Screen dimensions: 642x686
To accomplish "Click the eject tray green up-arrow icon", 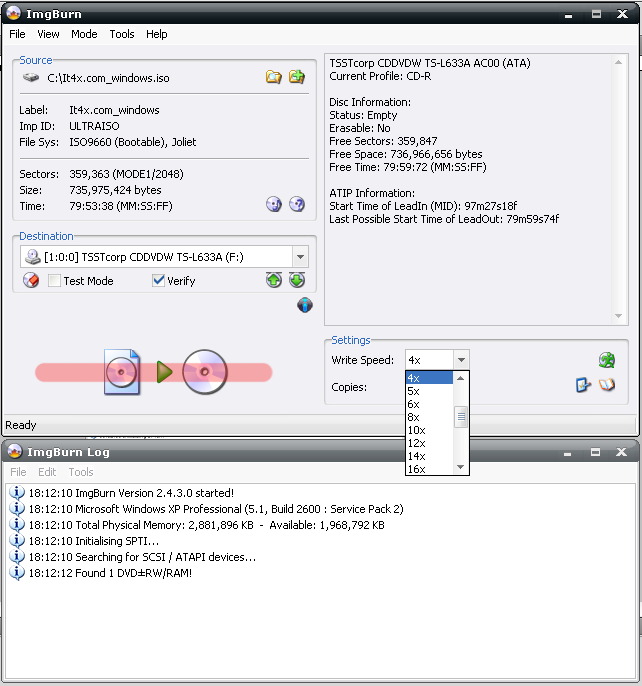I will (274, 280).
